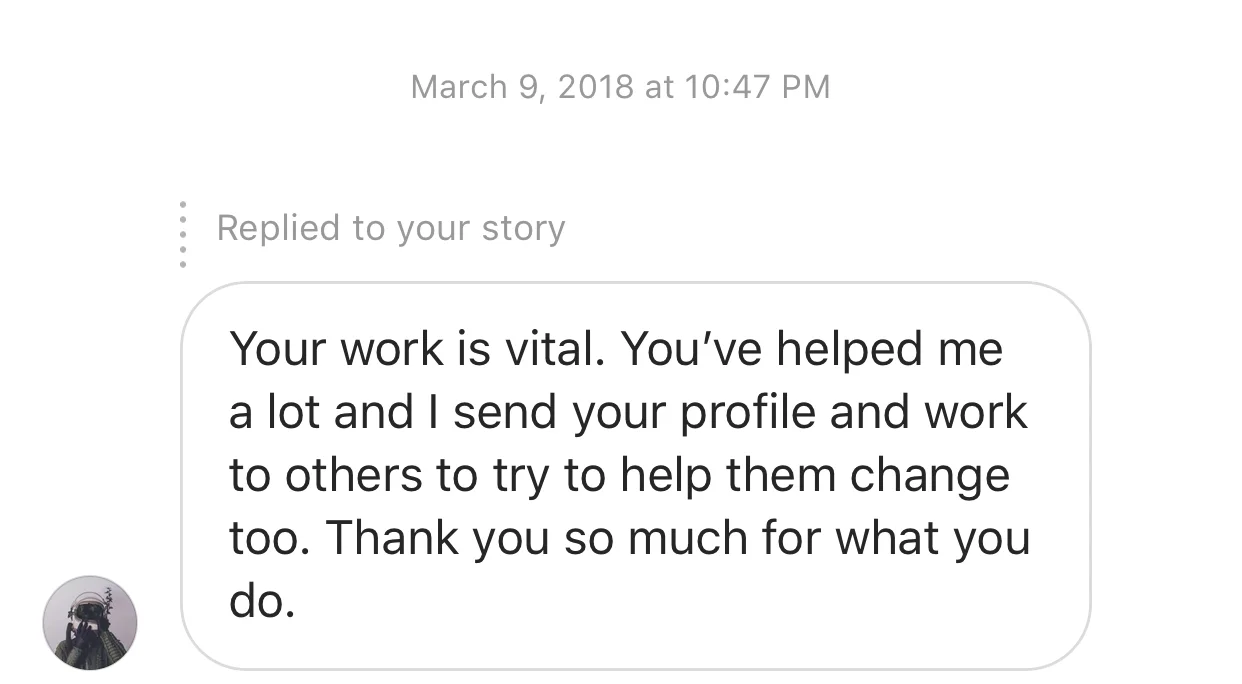Tap the "Replied to your story" label
Viewport: 1242px width, 684px height.
391,229
